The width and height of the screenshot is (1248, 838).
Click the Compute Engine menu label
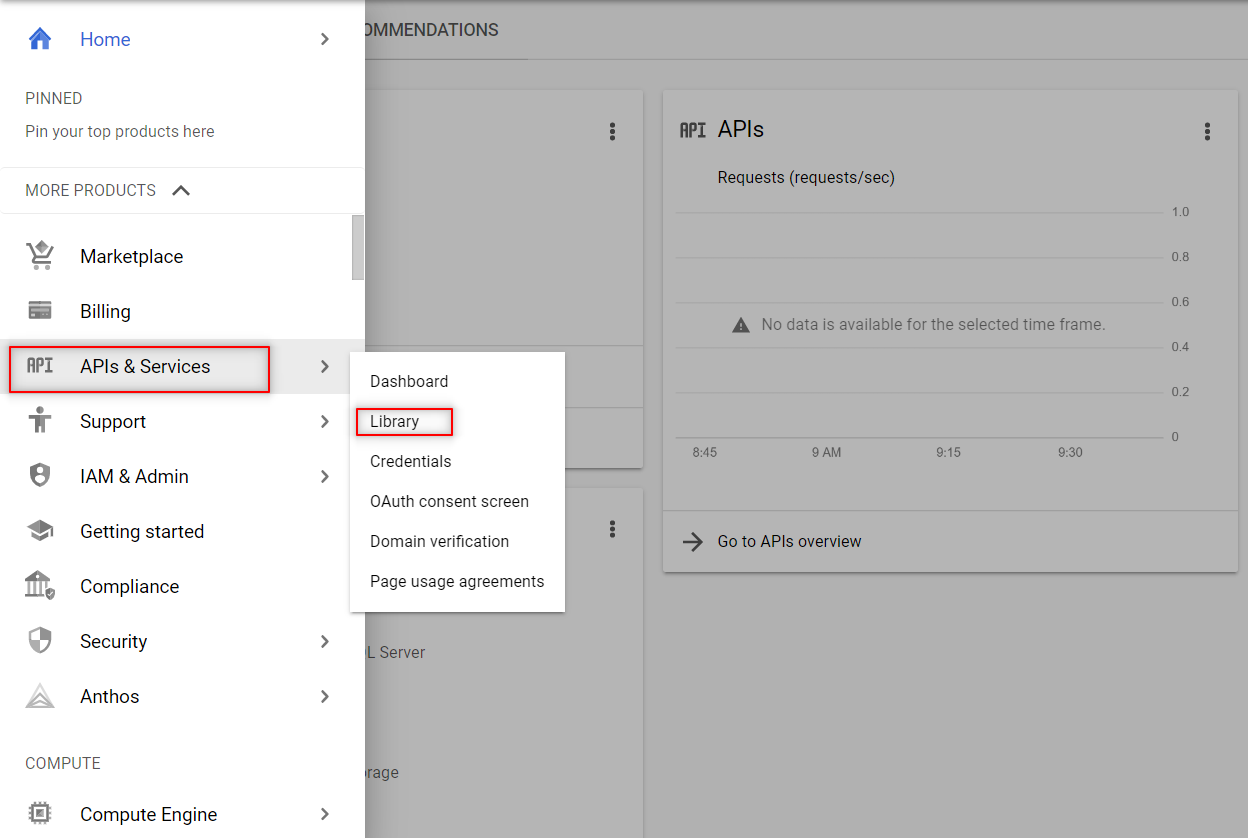coord(148,814)
